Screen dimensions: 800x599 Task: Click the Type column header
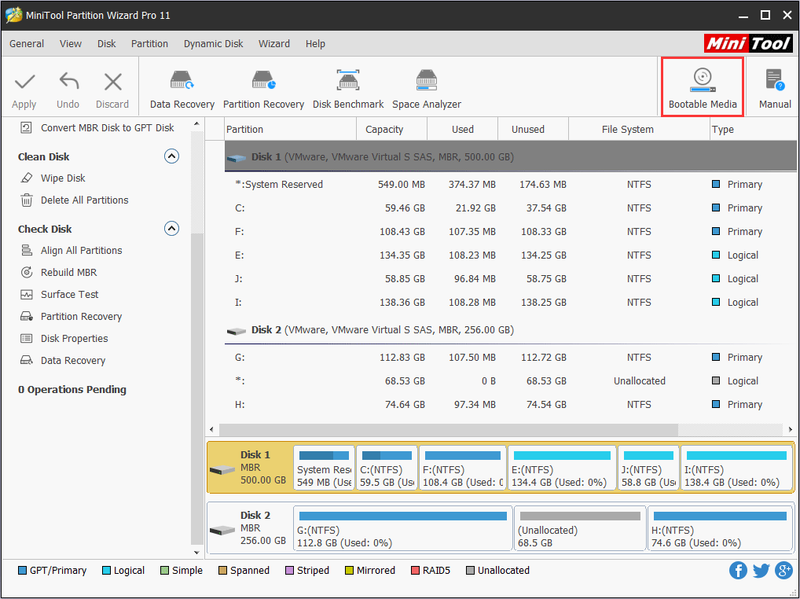pos(753,130)
